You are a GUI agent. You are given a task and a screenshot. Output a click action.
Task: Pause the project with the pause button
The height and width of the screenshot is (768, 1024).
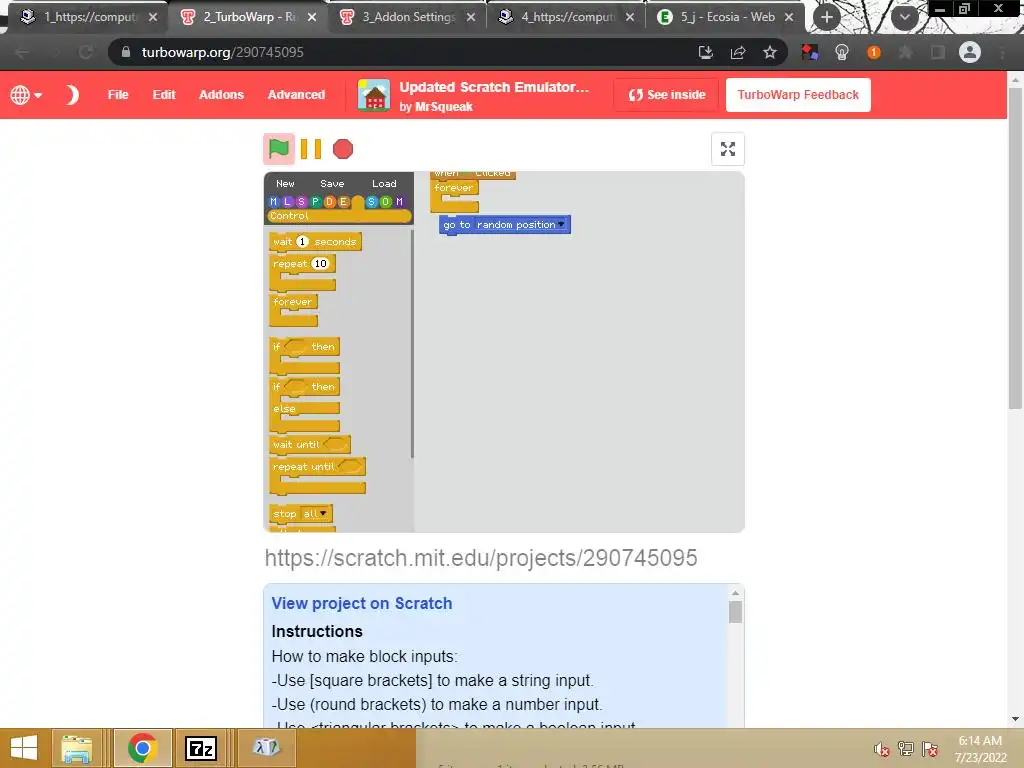click(311, 149)
